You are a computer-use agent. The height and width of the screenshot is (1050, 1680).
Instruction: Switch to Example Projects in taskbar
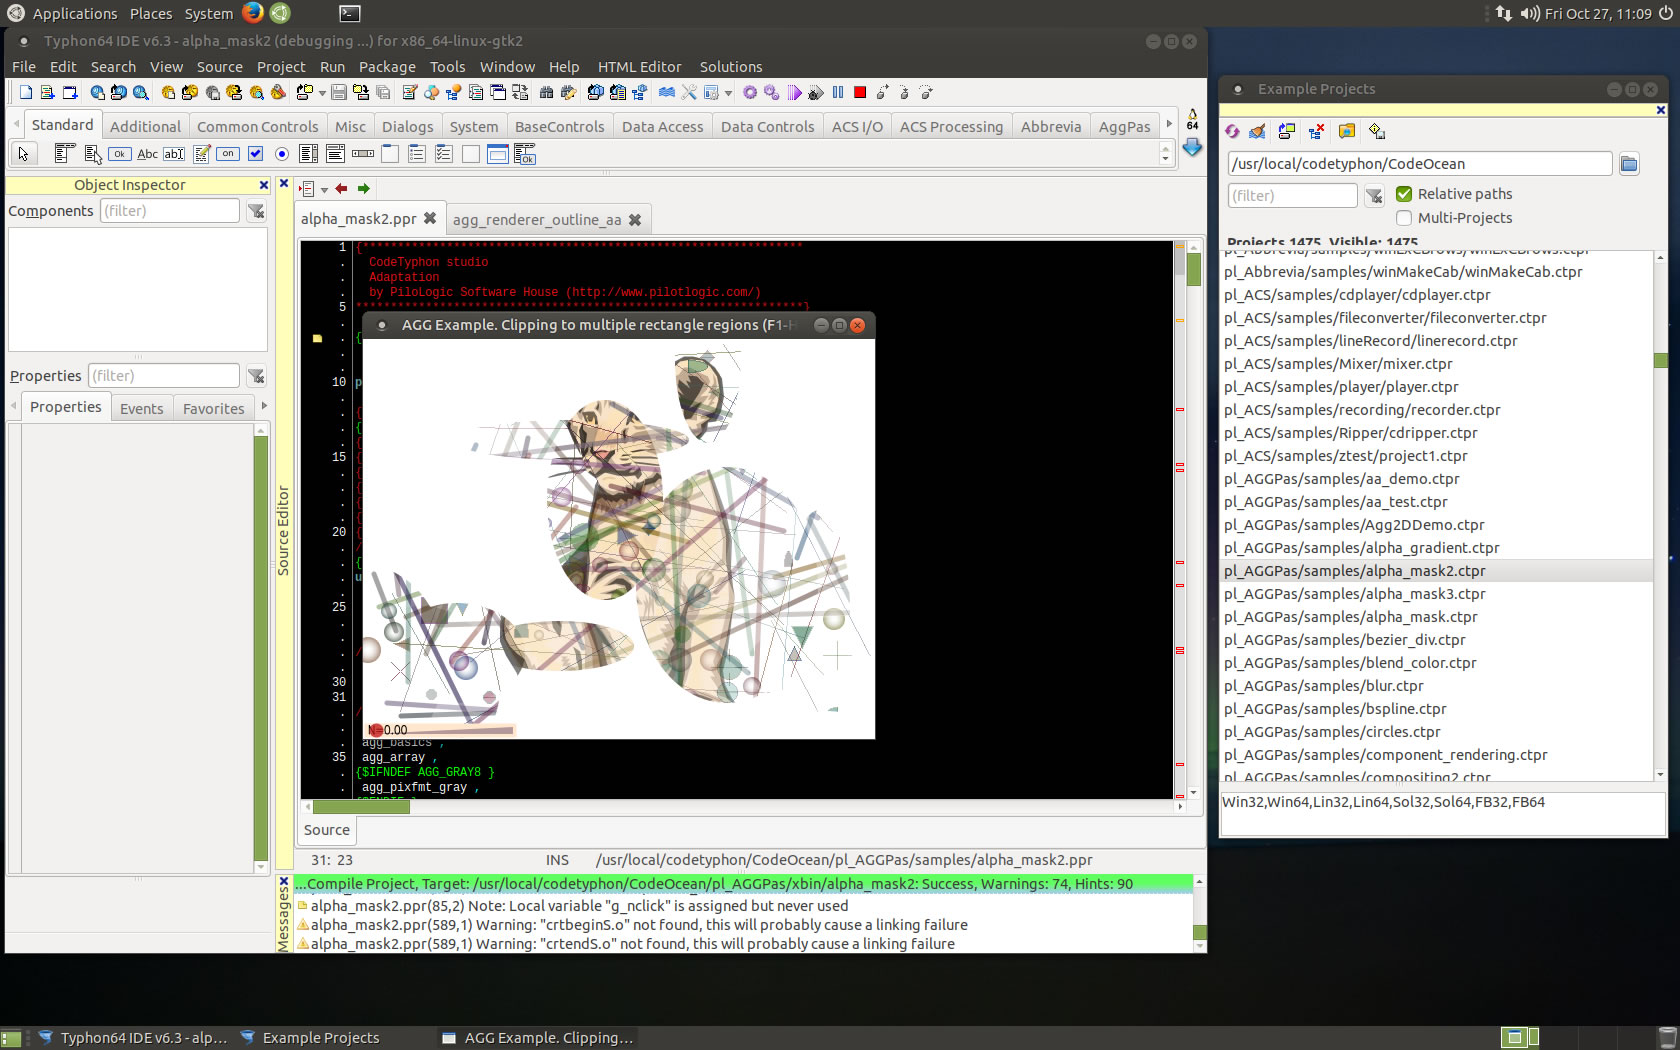click(x=310, y=1038)
